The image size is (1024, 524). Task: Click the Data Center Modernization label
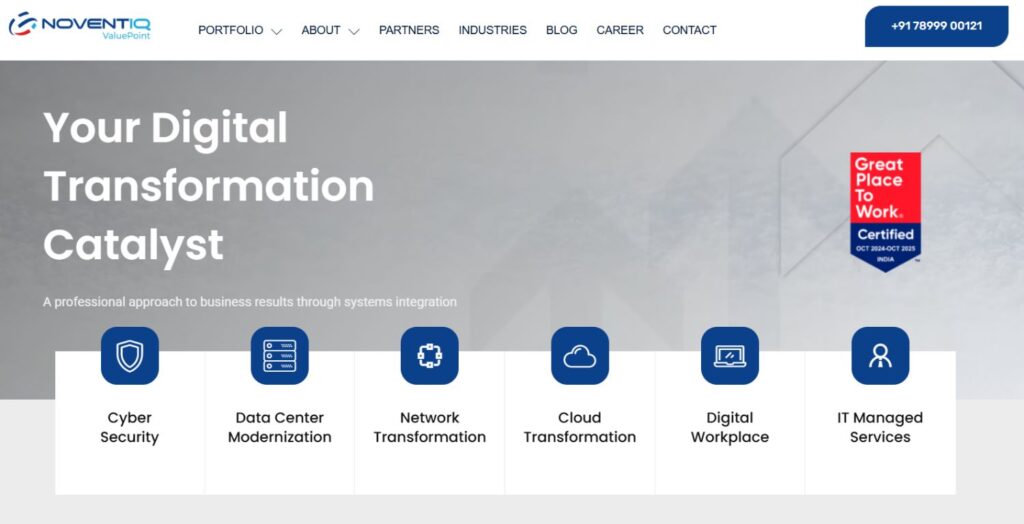tap(280, 427)
